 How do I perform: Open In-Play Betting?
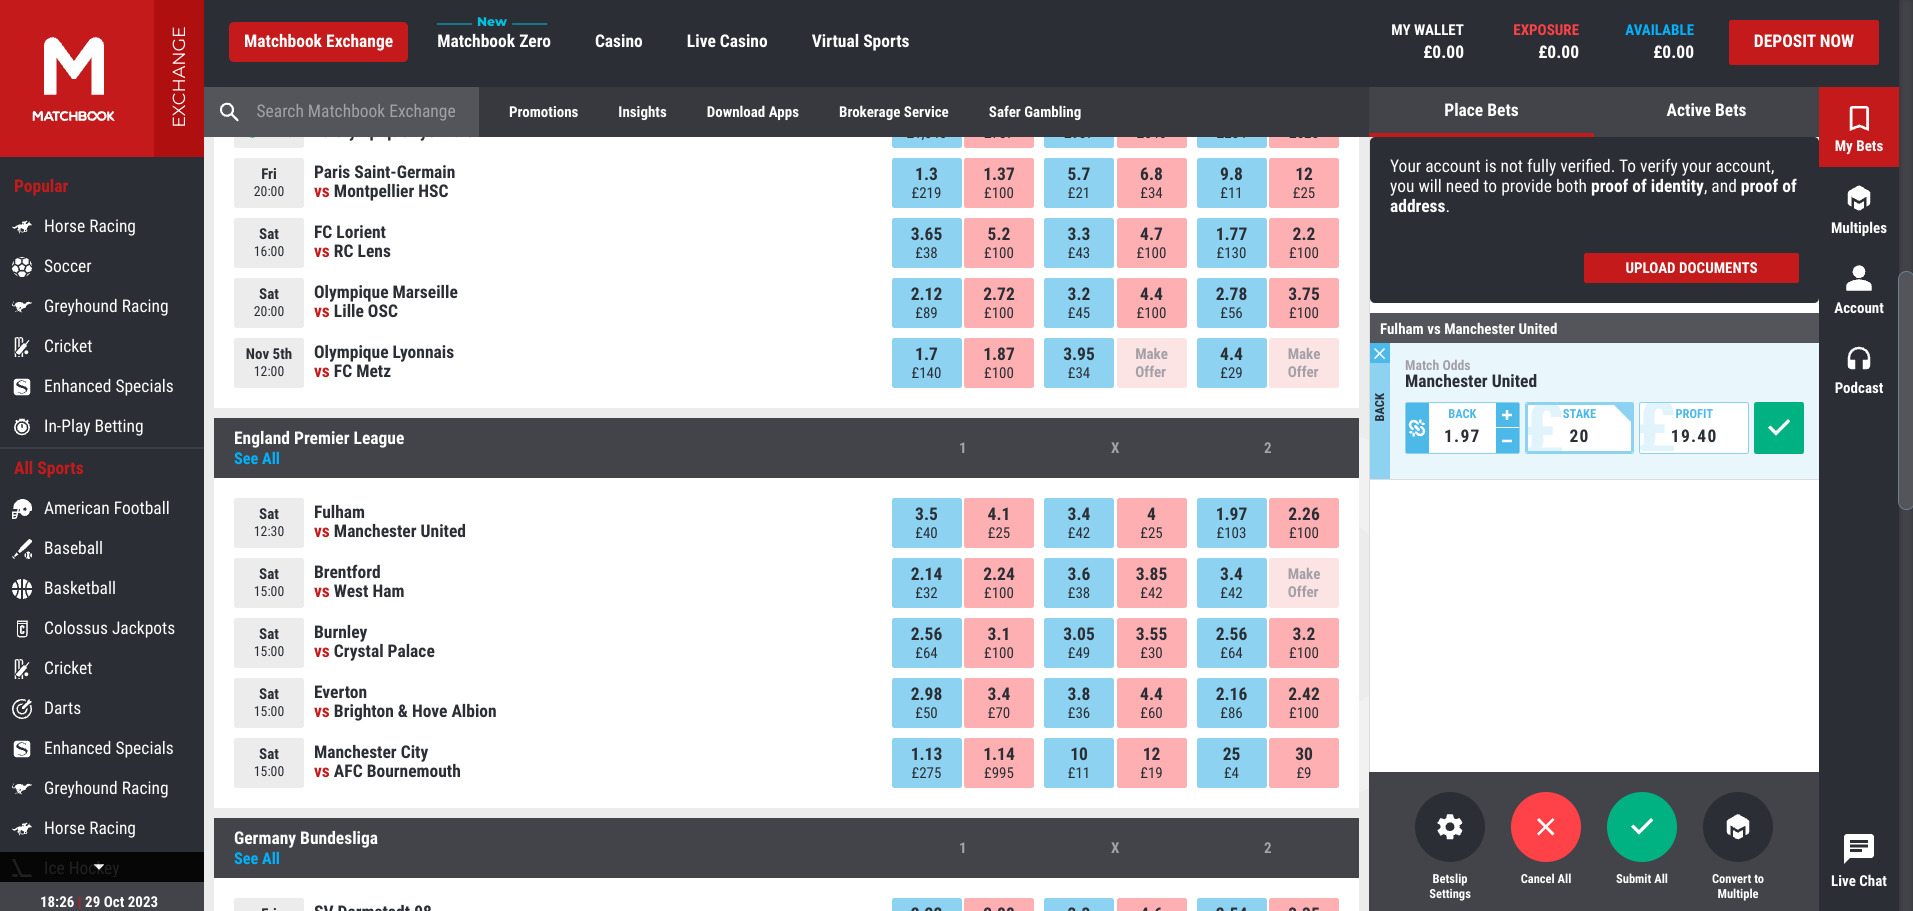93,427
